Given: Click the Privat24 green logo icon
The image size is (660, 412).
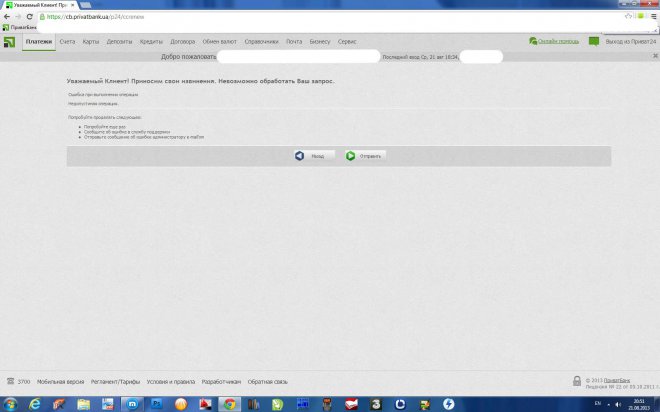Looking at the screenshot, I should 10,42.
